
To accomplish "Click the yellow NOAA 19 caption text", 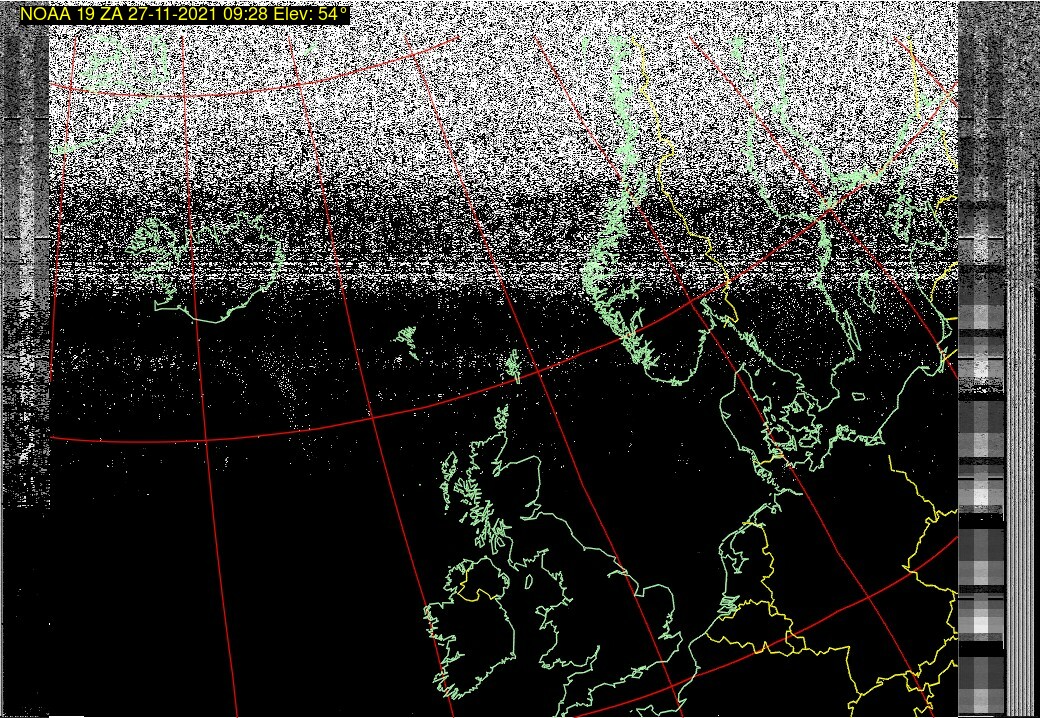I will pyautogui.click(x=185, y=15).
